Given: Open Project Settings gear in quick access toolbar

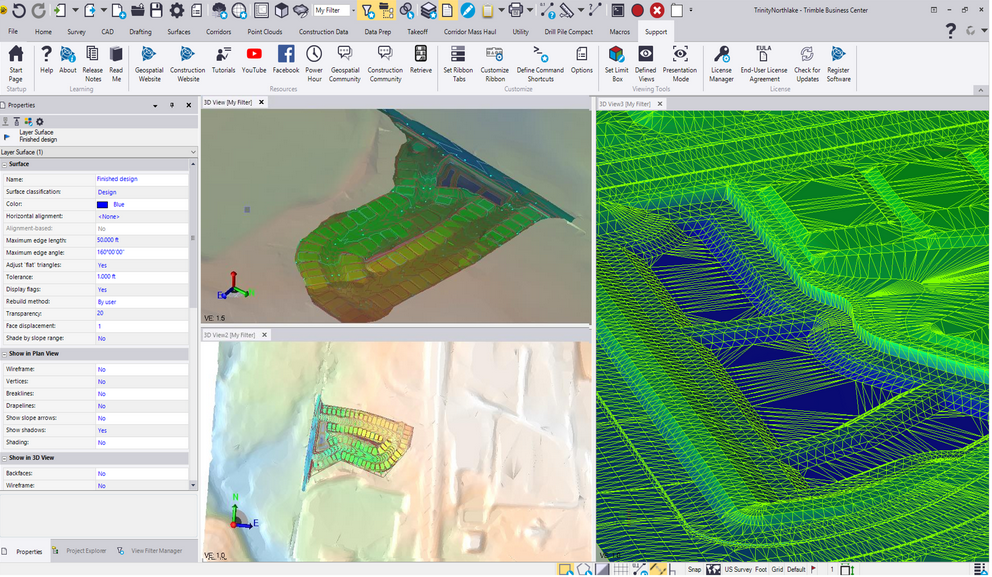Looking at the screenshot, I should [x=177, y=10].
